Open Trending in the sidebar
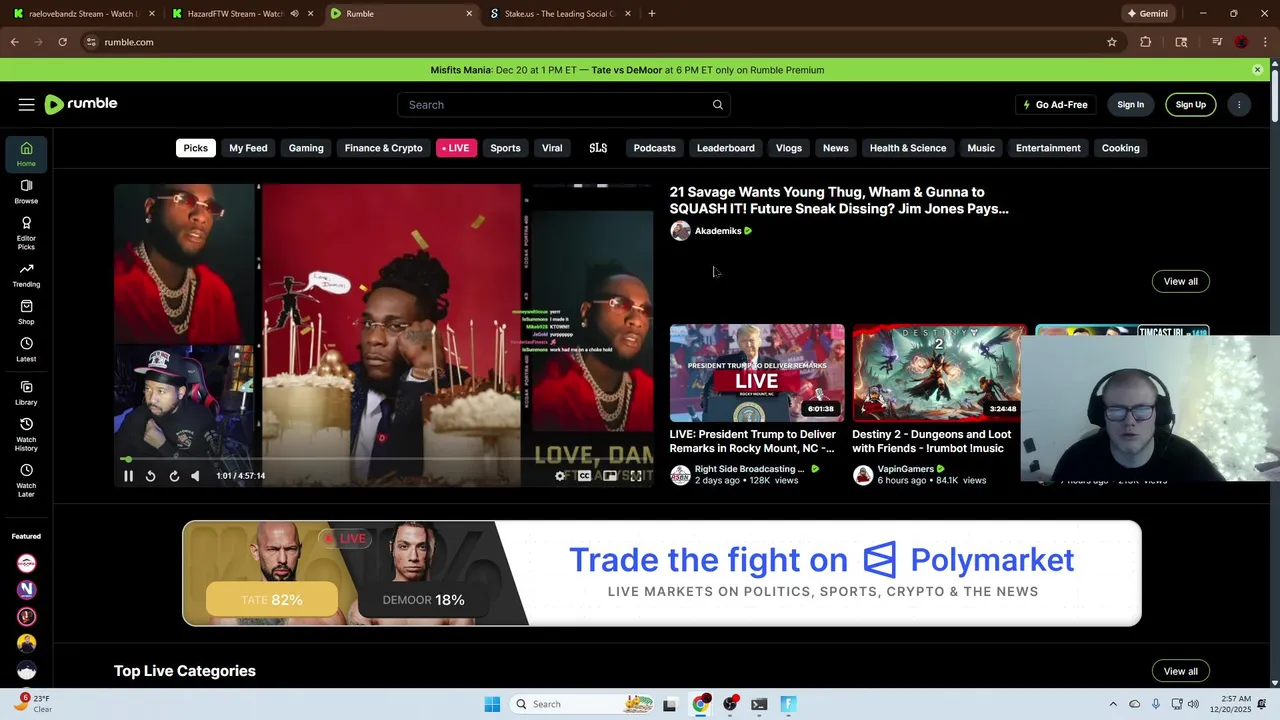This screenshot has height=720, width=1280. click(x=26, y=275)
